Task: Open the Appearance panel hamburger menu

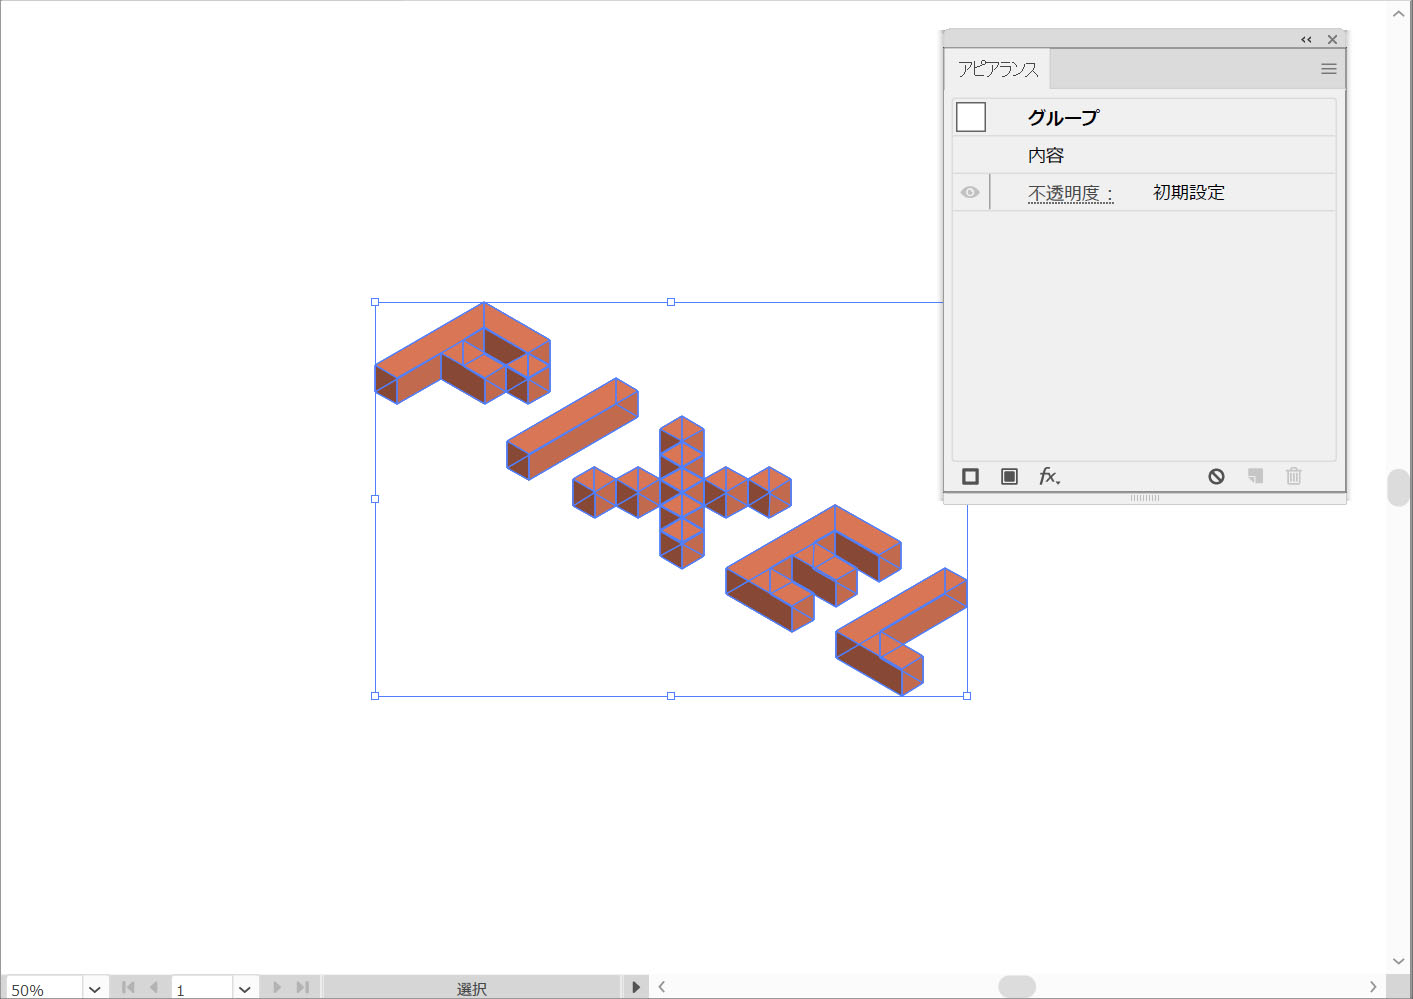Action: pos(1328,69)
